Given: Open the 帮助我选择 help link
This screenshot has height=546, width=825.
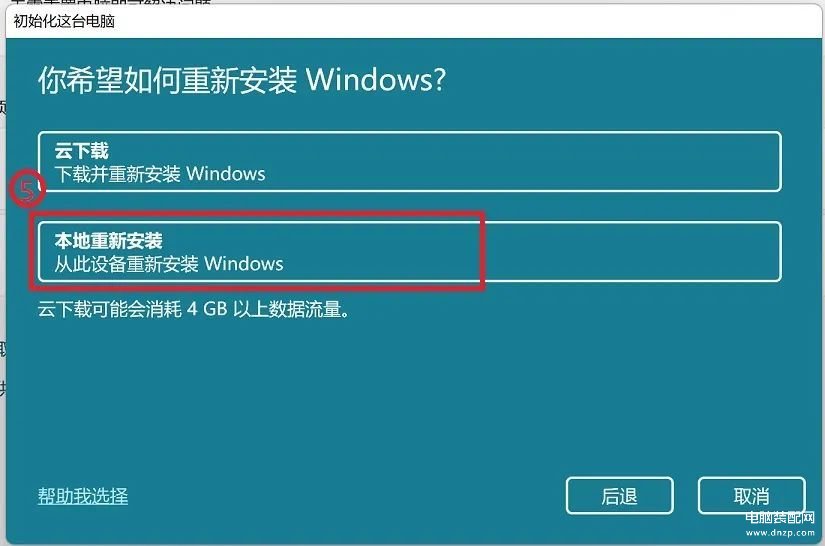Looking at the screenshot, I should point(83,496).
